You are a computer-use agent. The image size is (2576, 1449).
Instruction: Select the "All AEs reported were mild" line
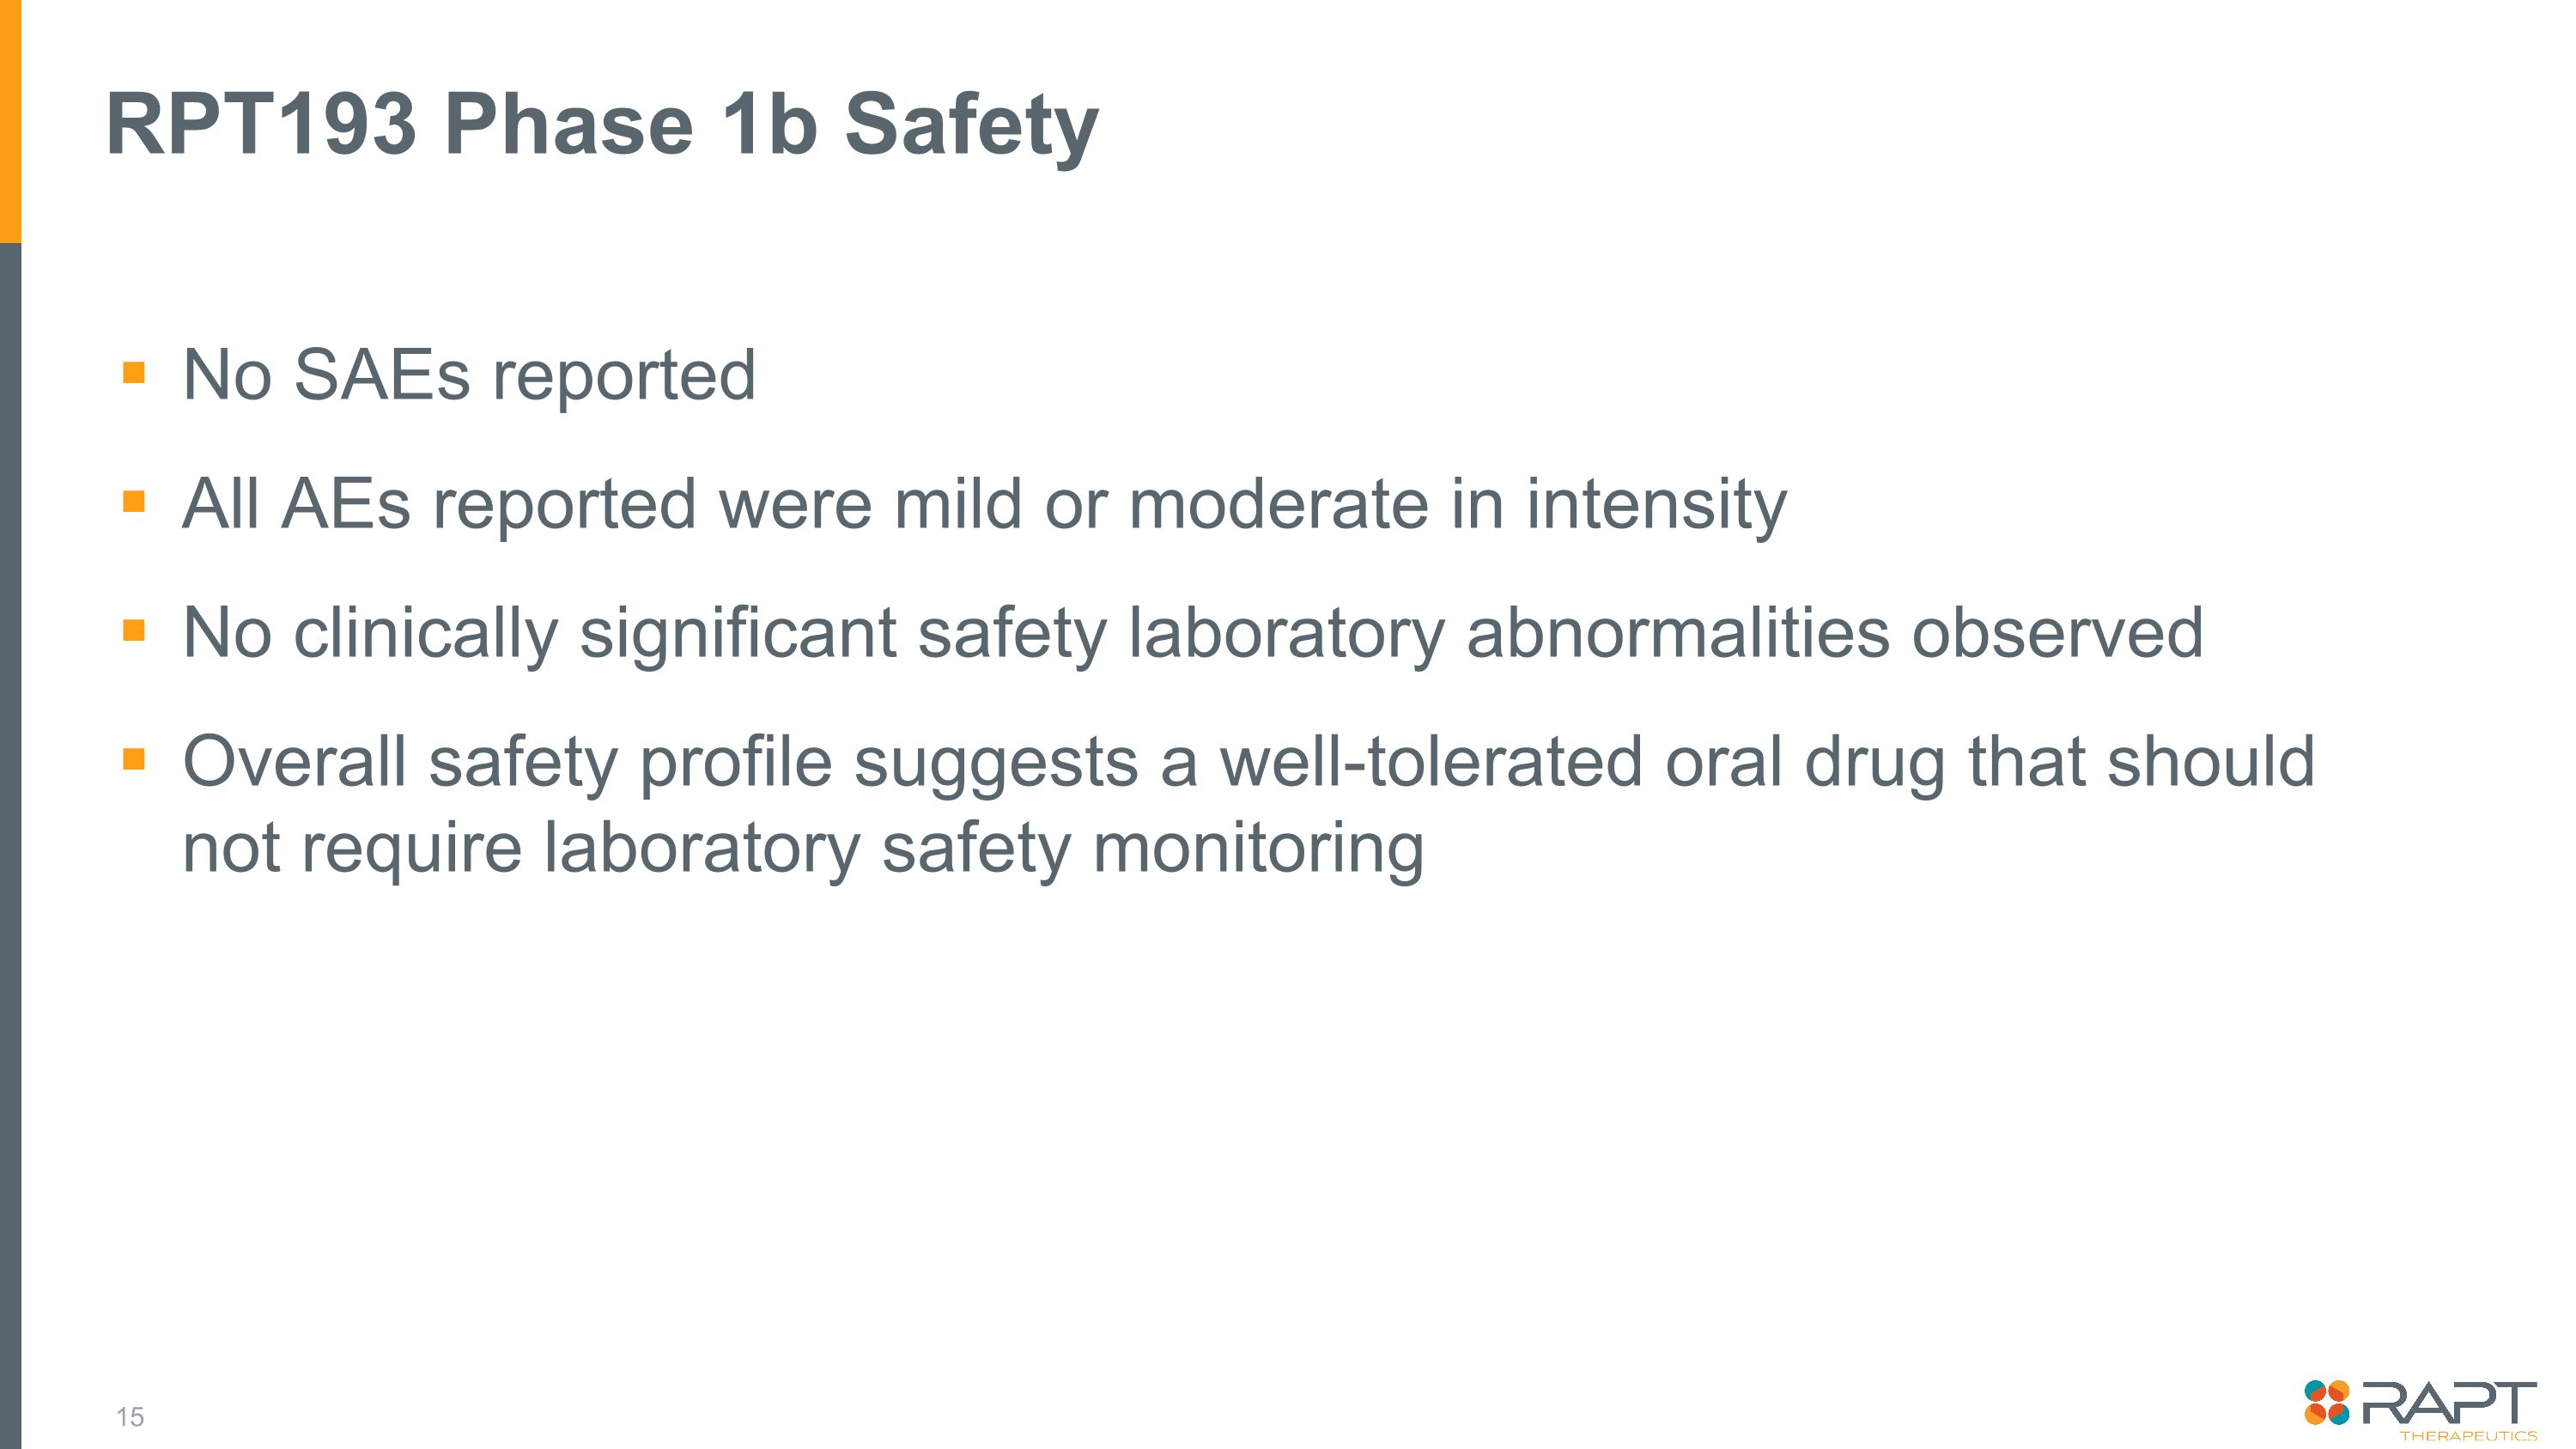(984, 503)
